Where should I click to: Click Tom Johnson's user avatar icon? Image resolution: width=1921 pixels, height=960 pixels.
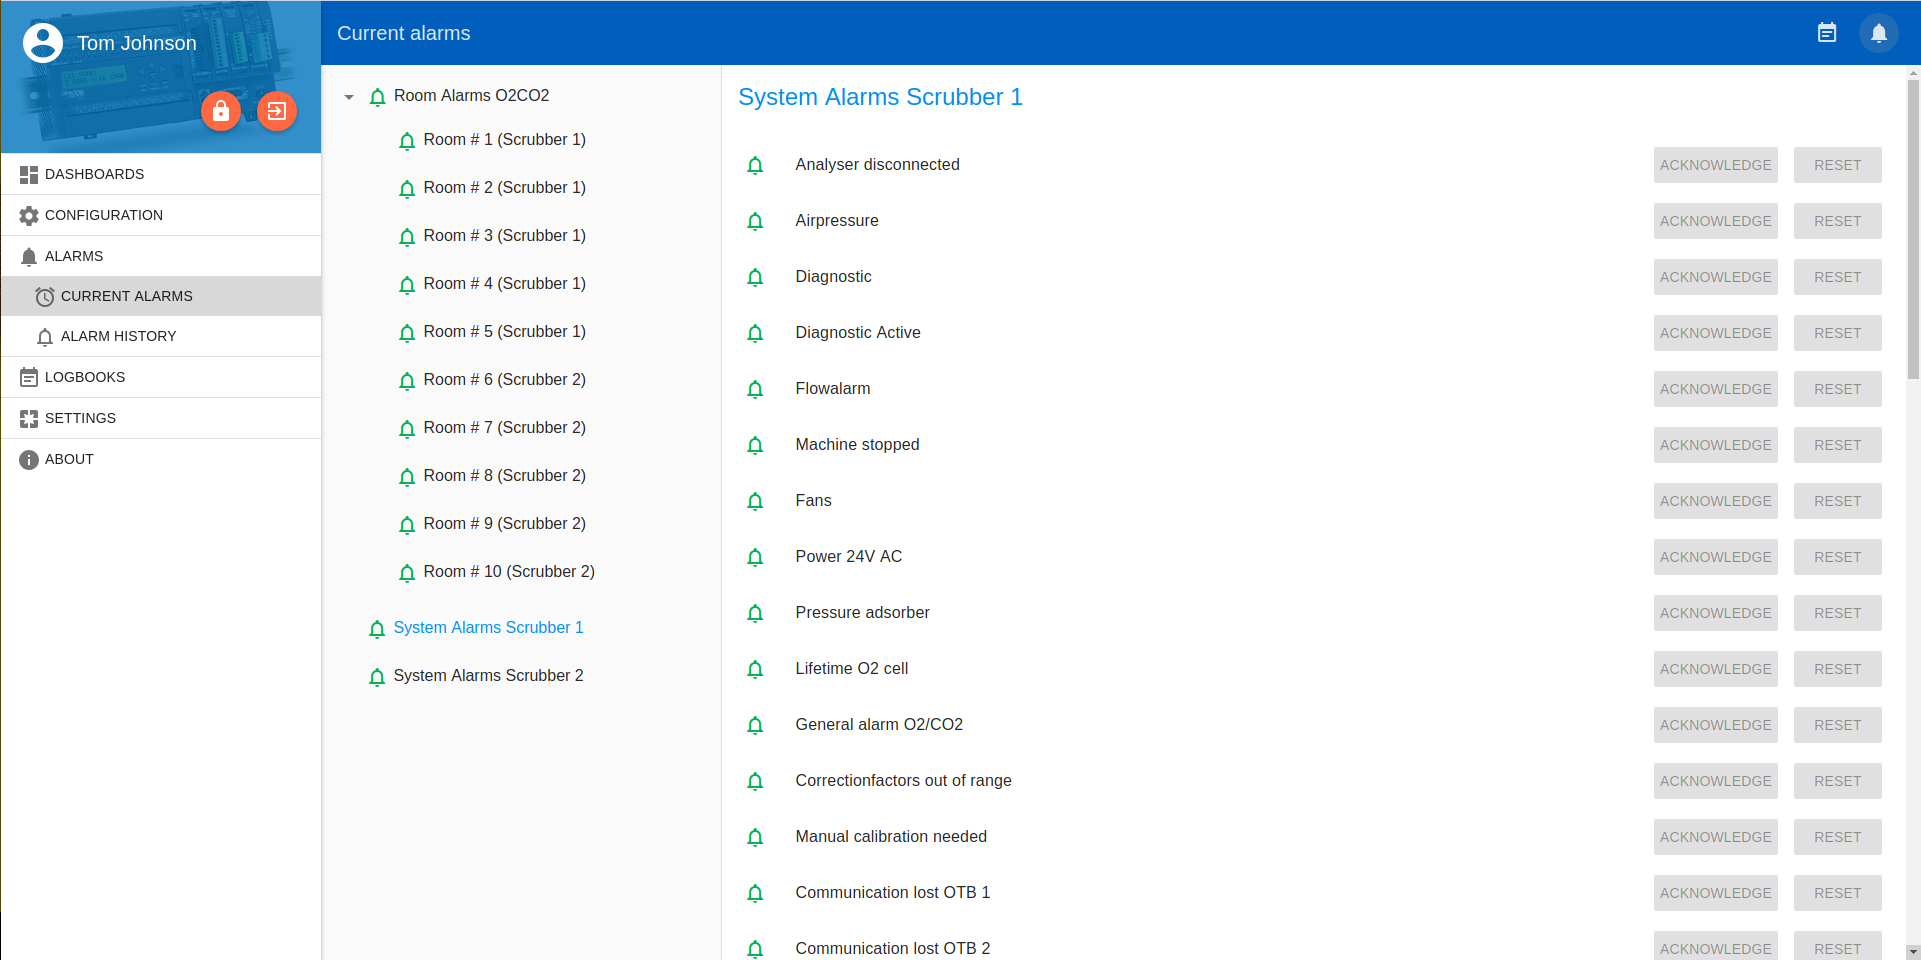[43, 43]
